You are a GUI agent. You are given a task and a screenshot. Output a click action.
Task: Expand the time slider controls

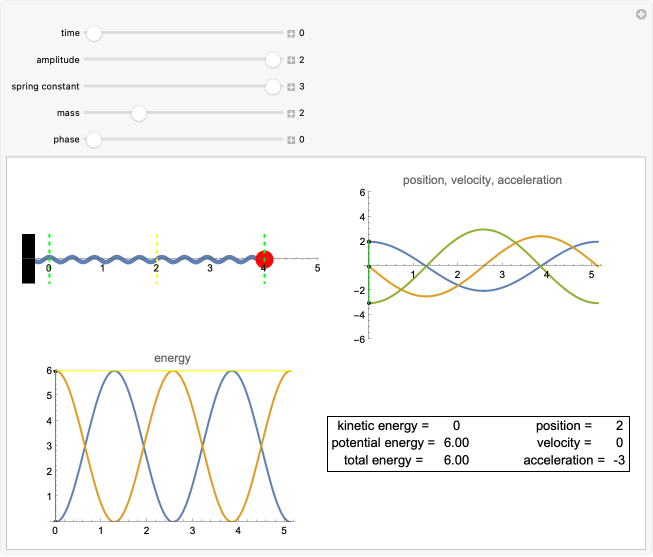[291, 33]
